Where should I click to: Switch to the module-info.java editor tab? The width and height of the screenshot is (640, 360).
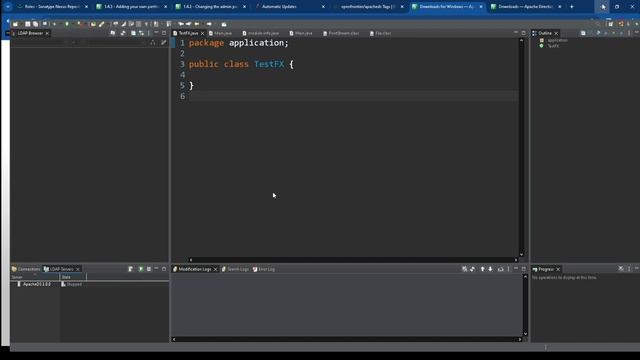tap(261, 33)
